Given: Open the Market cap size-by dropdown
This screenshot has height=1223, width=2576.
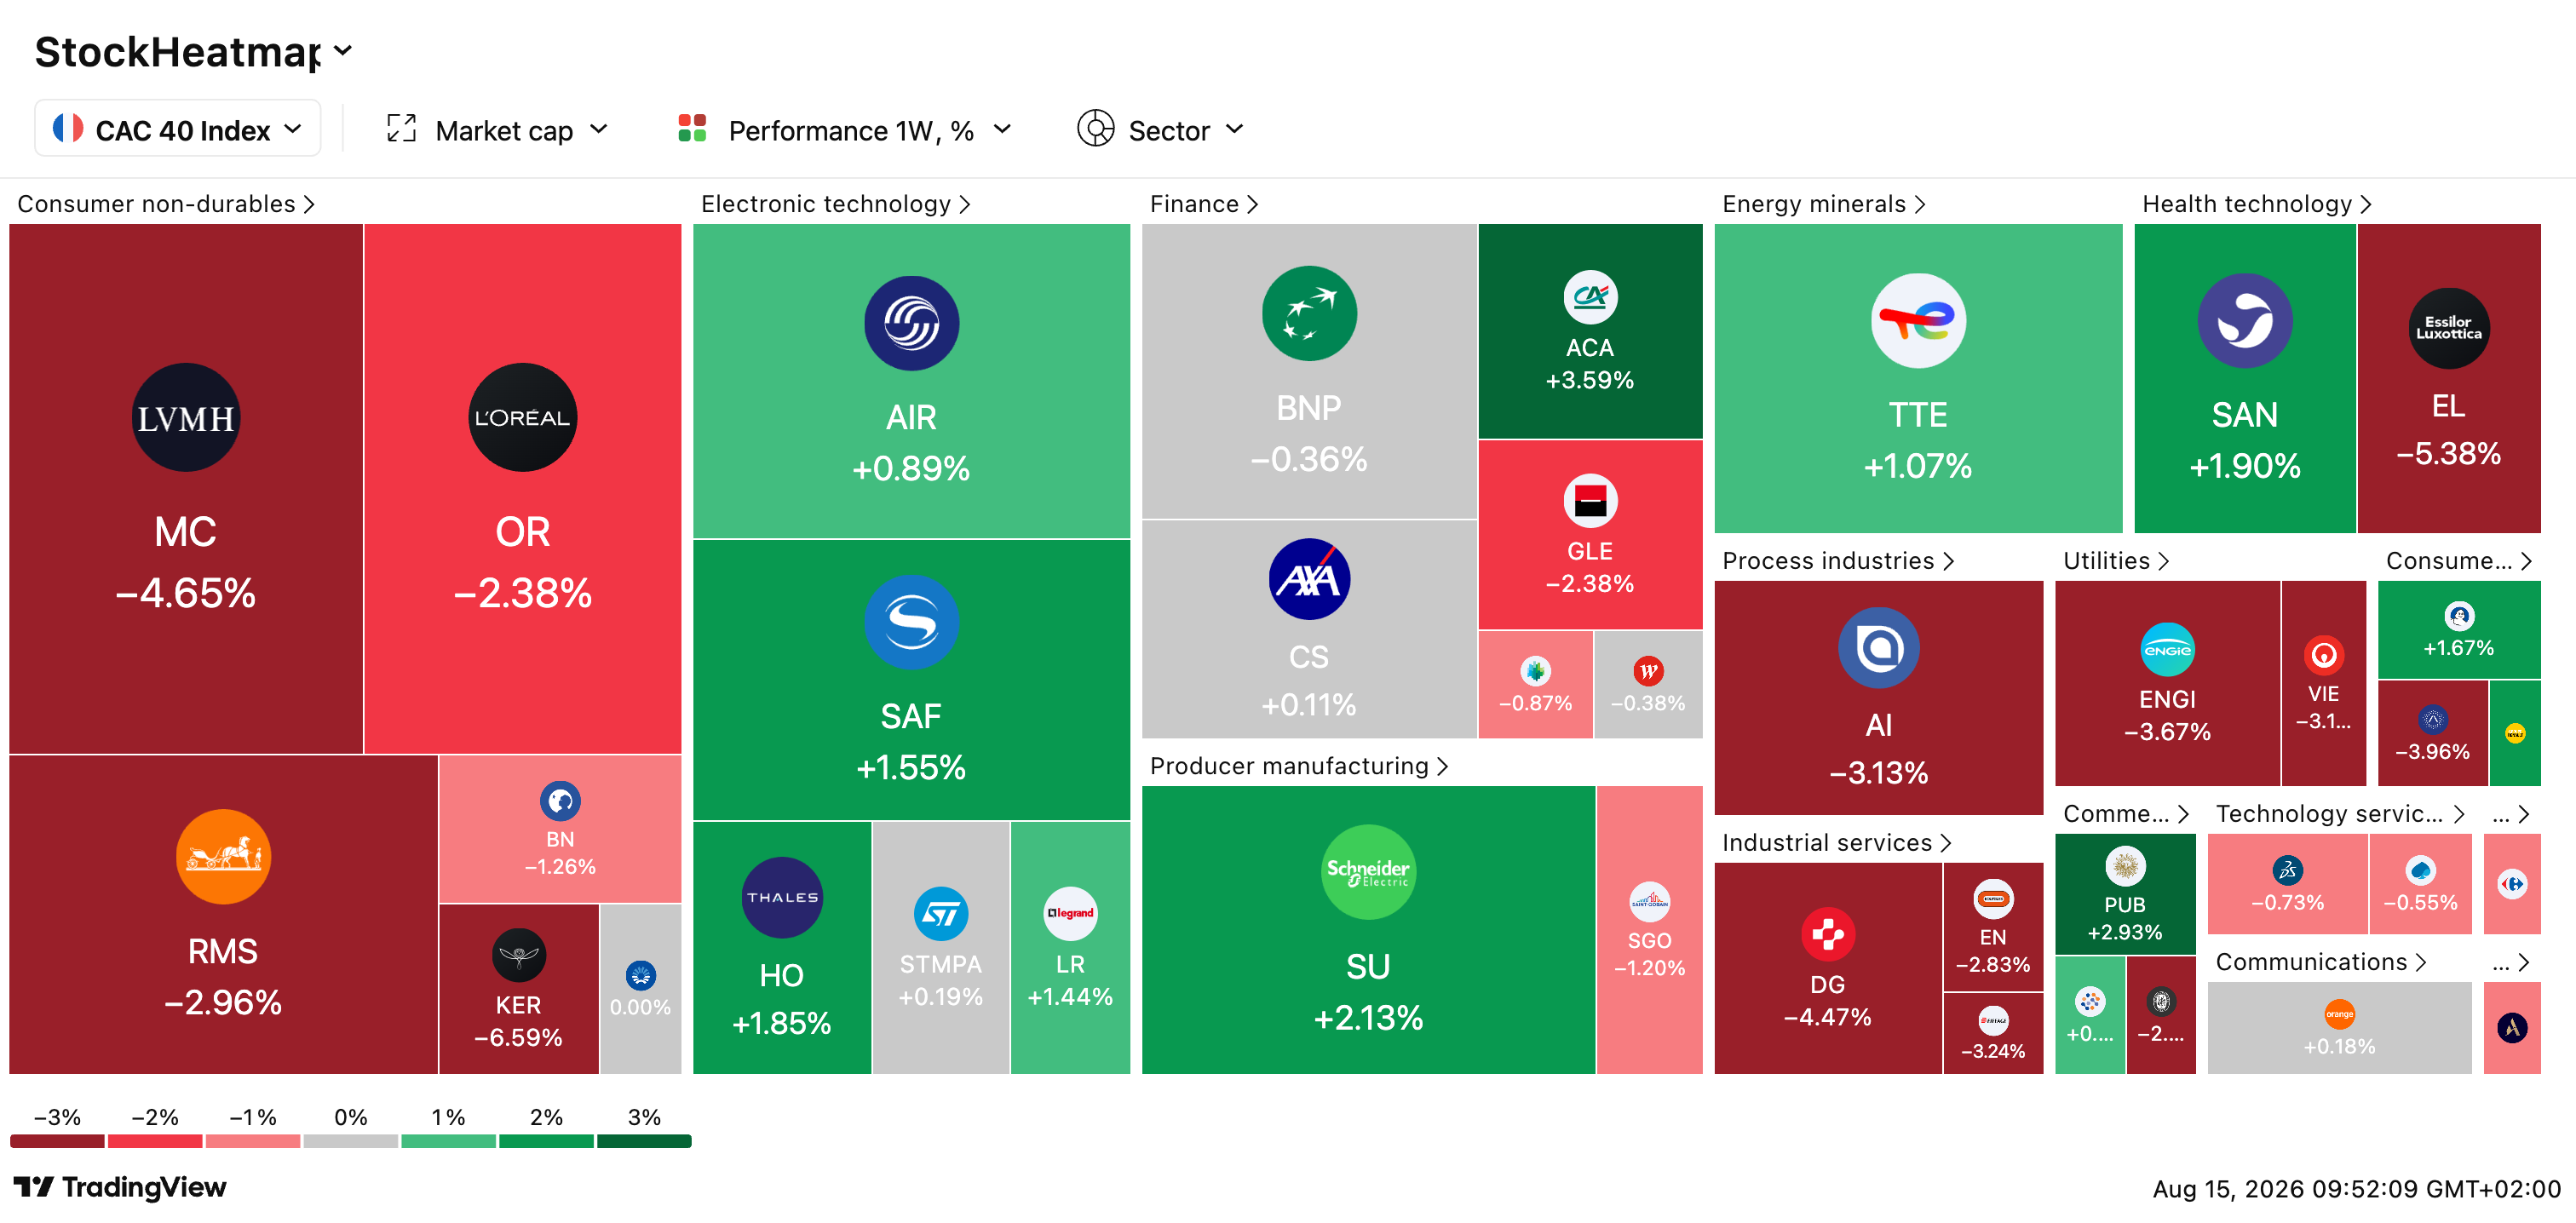Looking at the screenshot, I should 497,130.
